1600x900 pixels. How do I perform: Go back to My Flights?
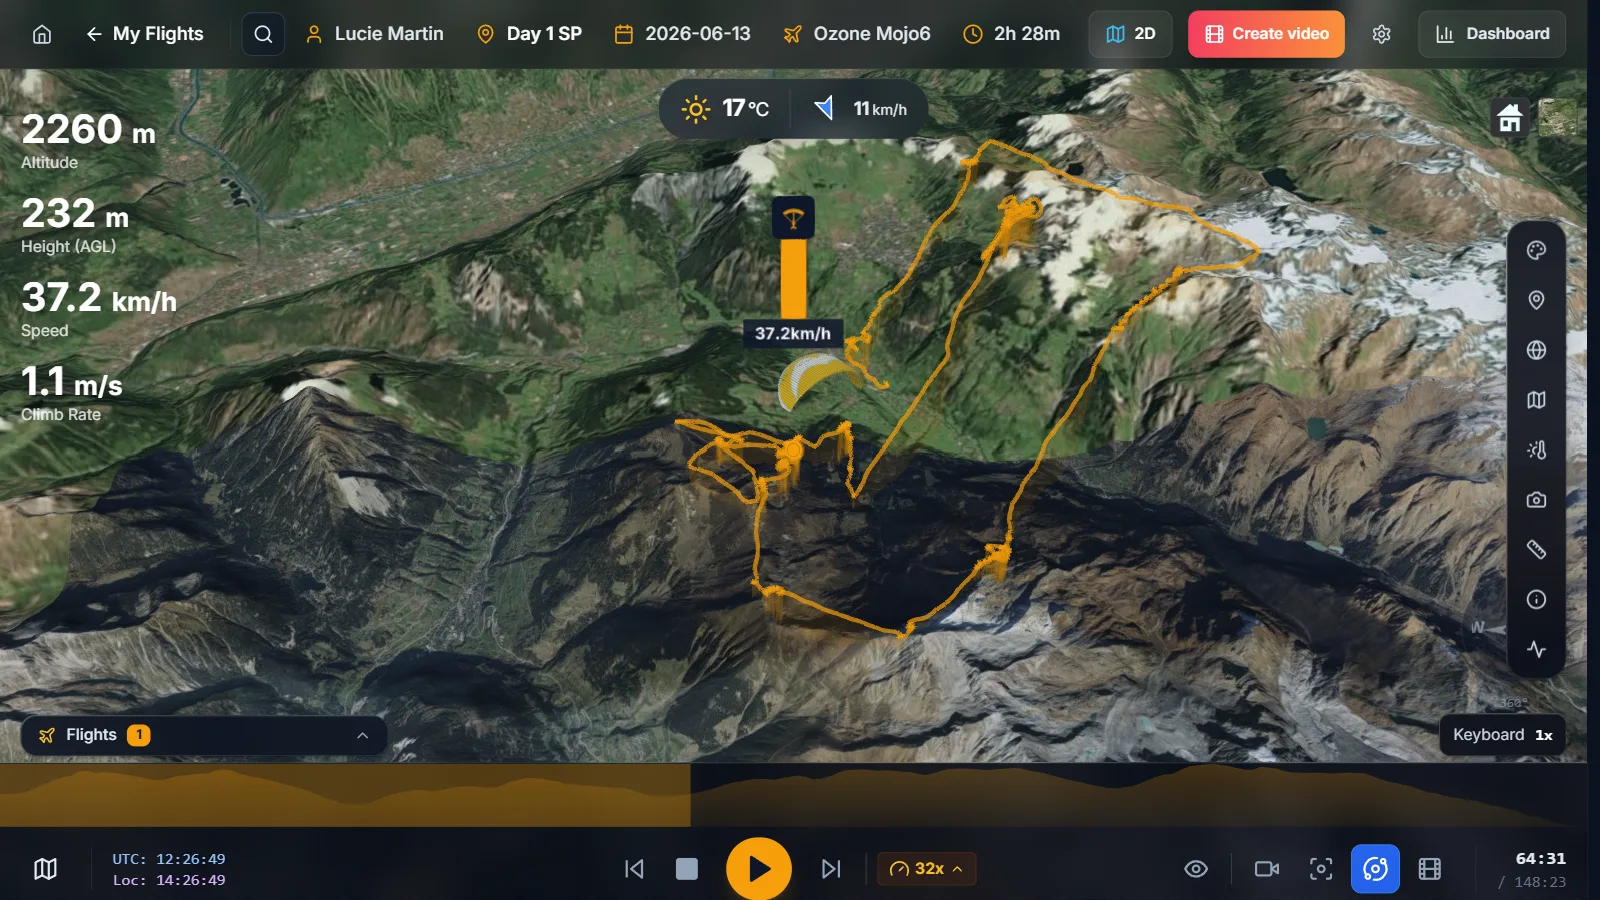pos(145,34)
